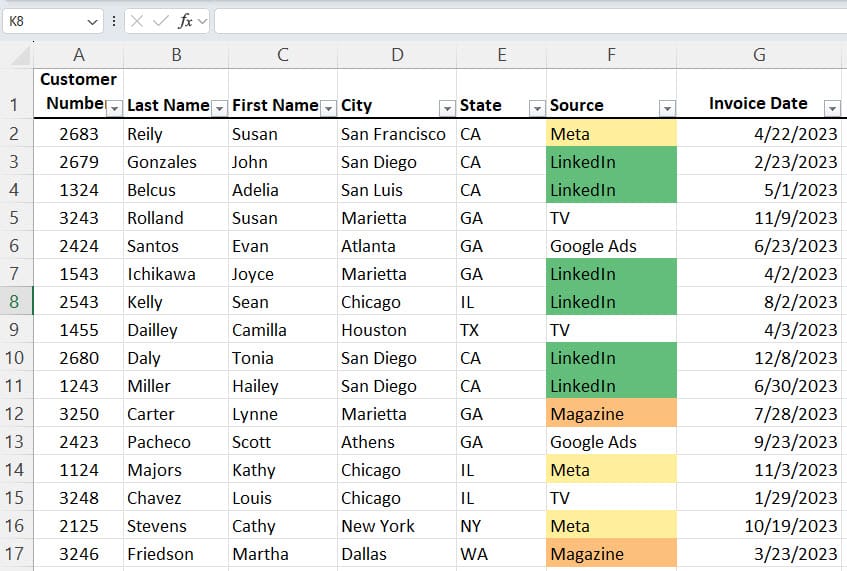
Task: Select column D header
Action: point(397,55)
